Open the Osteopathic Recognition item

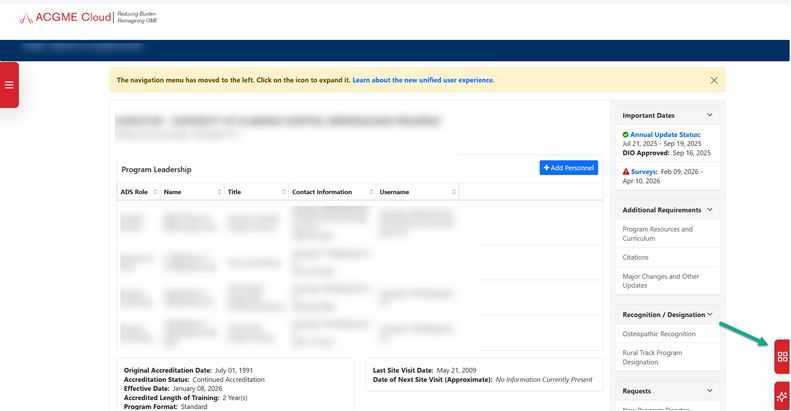pos(659,334)
